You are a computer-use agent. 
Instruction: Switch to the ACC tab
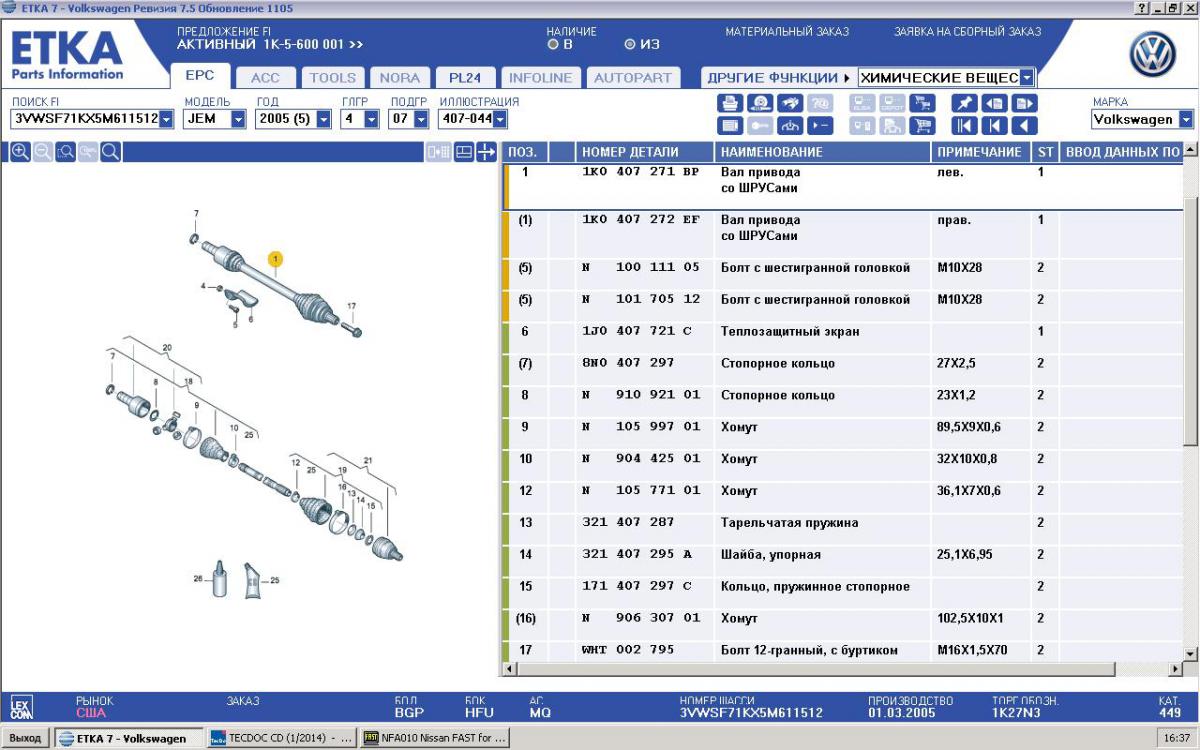265,77
